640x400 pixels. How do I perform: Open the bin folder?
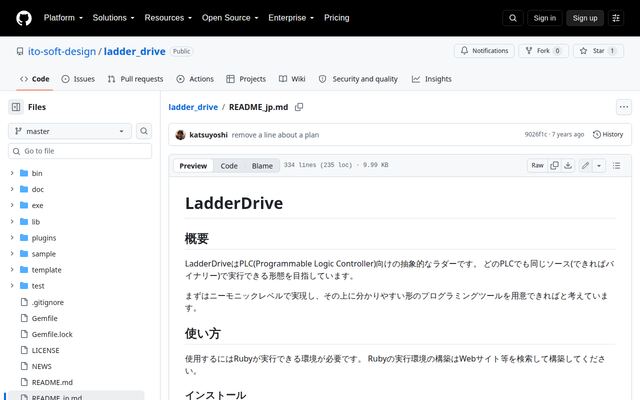point(37,173)
